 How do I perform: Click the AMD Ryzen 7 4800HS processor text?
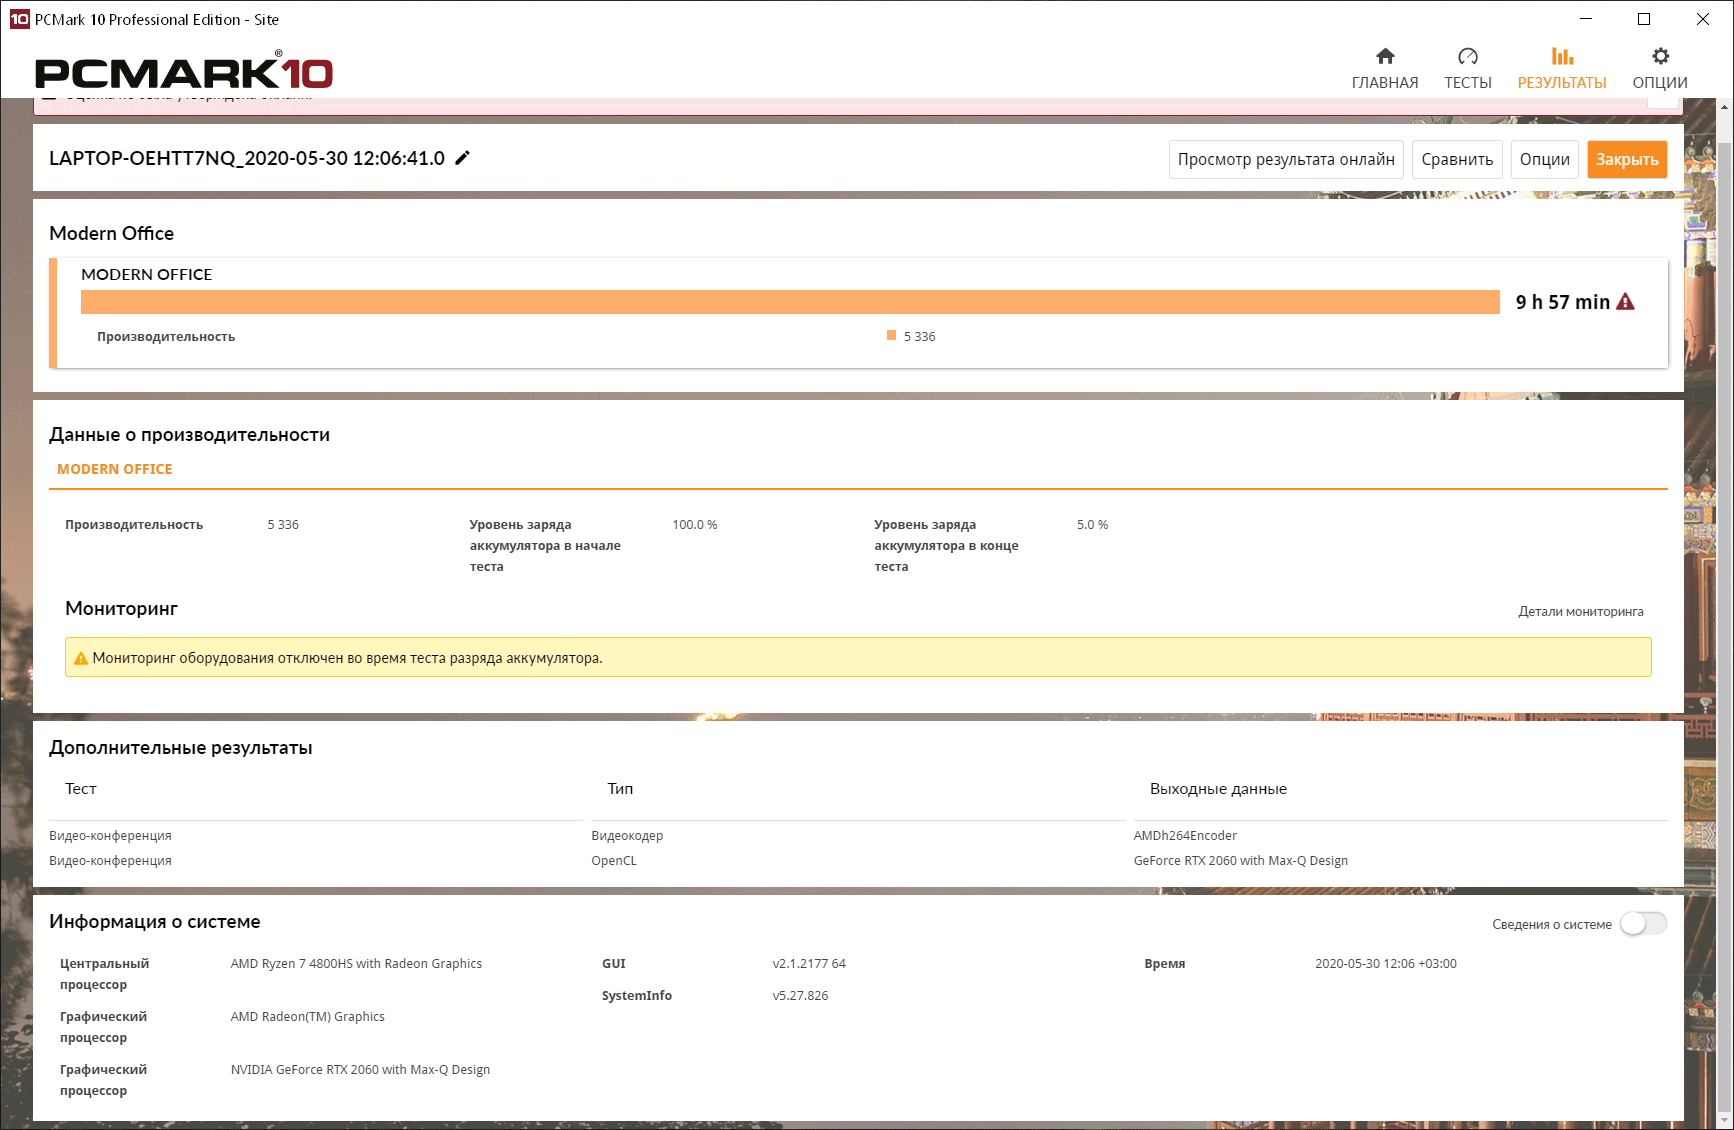[356, 964]
